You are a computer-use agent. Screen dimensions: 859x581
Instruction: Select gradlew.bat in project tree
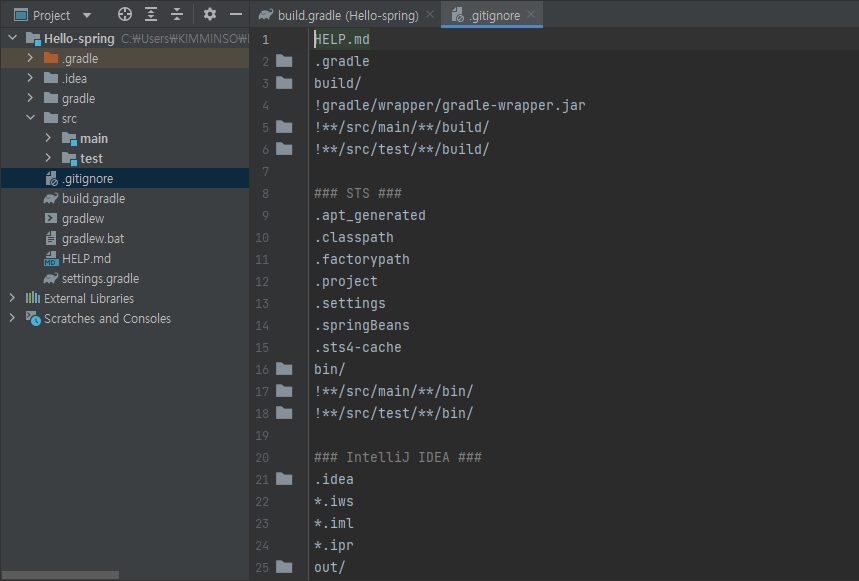(x=93, y=239)
